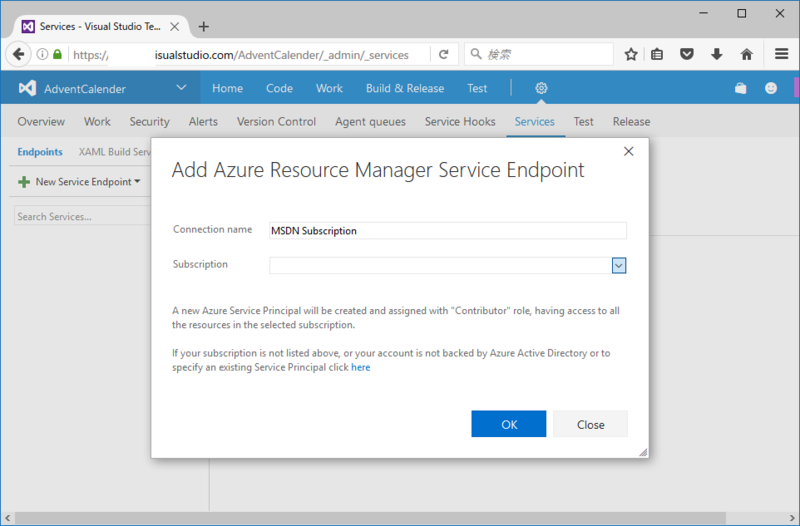800x526 pixels.
Task: Click the Connection name text field
Action: point(448,231)
